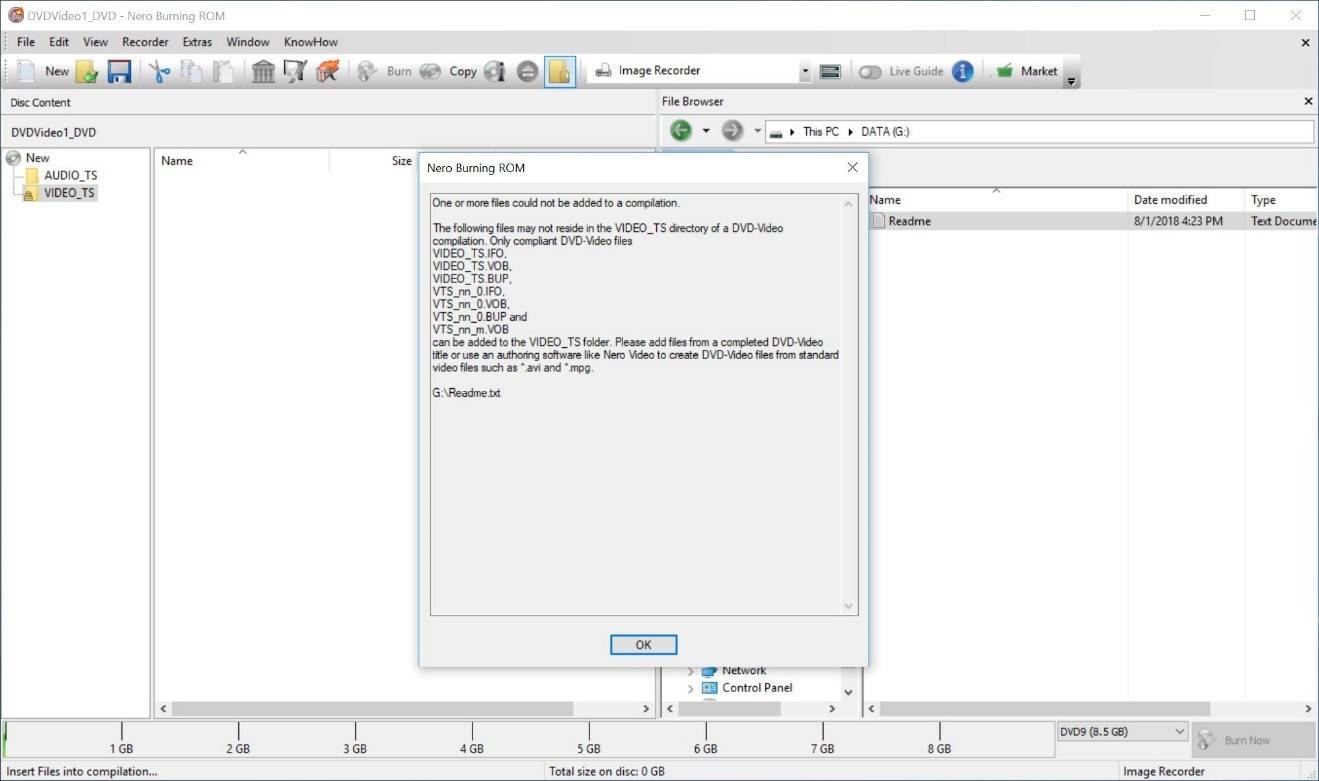This screenshot has width=1319, height=781.
Task: Open the toolbar overflow options arrow
Action: [1072, 82]
